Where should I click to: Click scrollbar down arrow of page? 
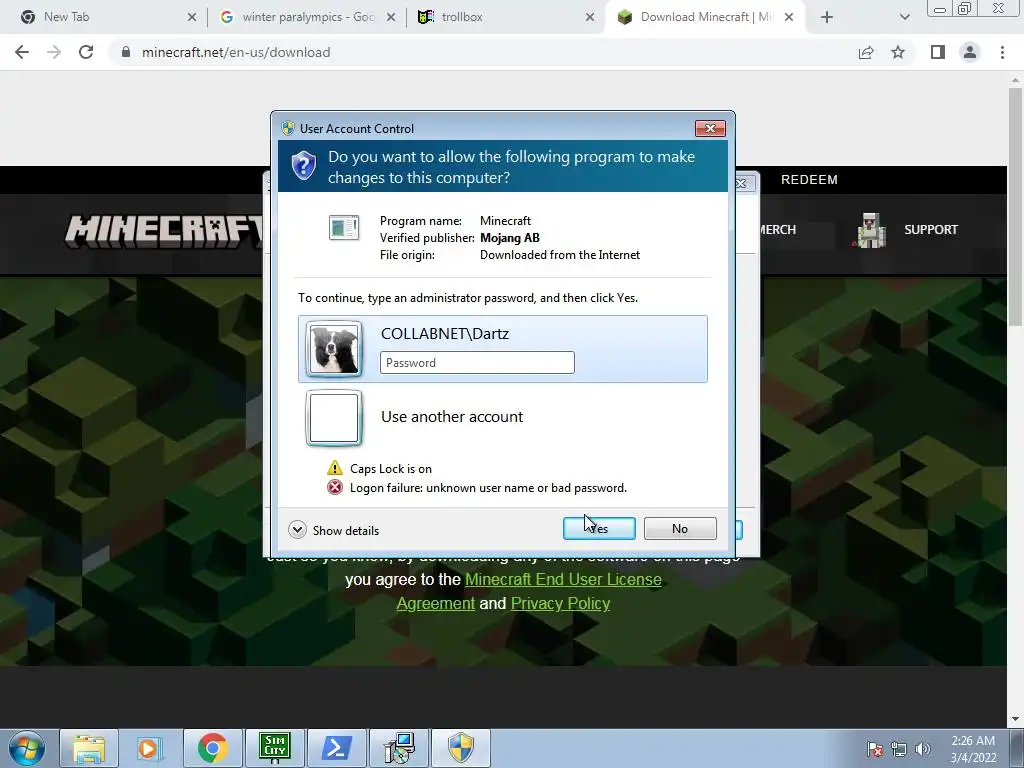click(x=1015, y=719)
